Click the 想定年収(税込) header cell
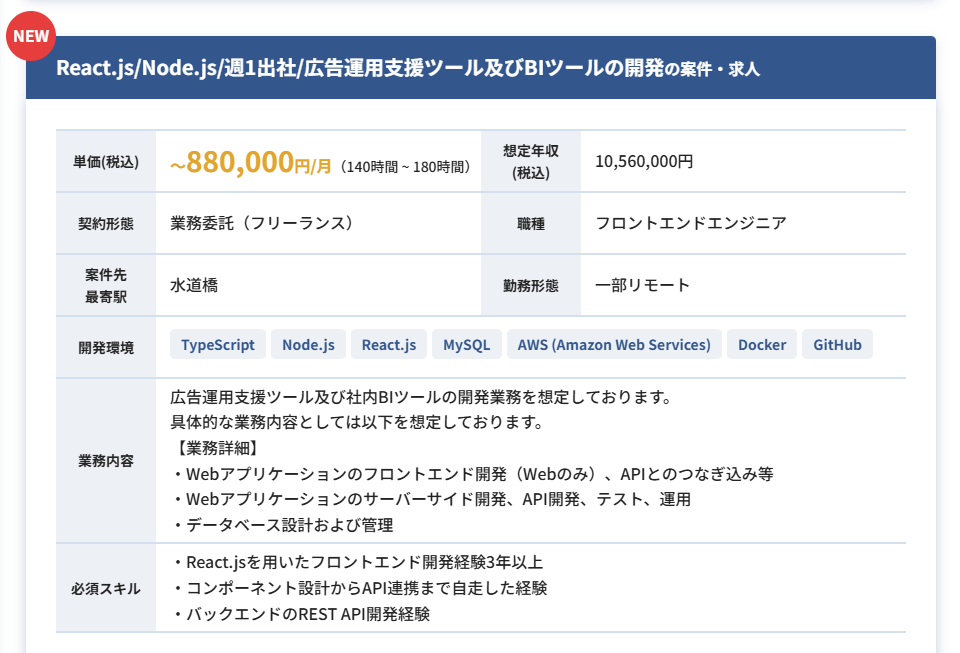Screen dimensions: 960x653 (530, 161)
